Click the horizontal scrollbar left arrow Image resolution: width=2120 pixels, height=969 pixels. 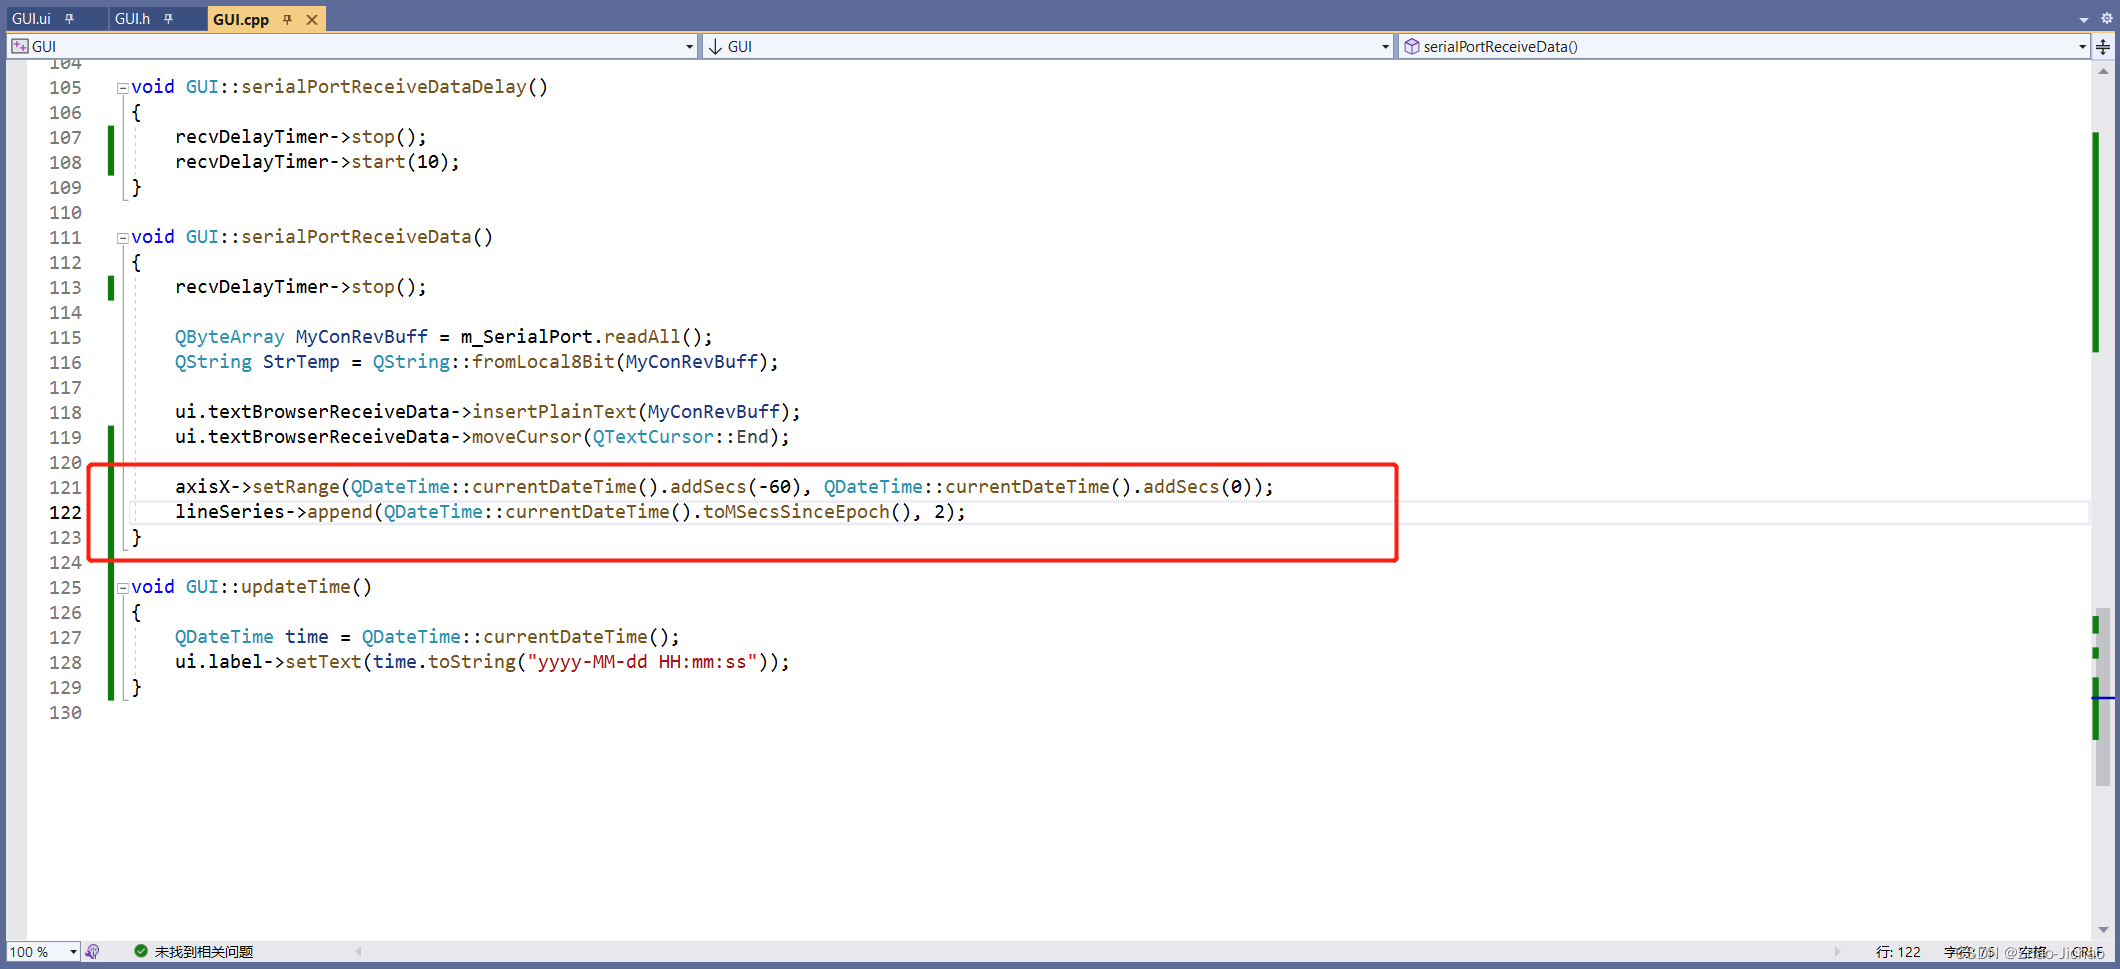(x=358, y=951)
